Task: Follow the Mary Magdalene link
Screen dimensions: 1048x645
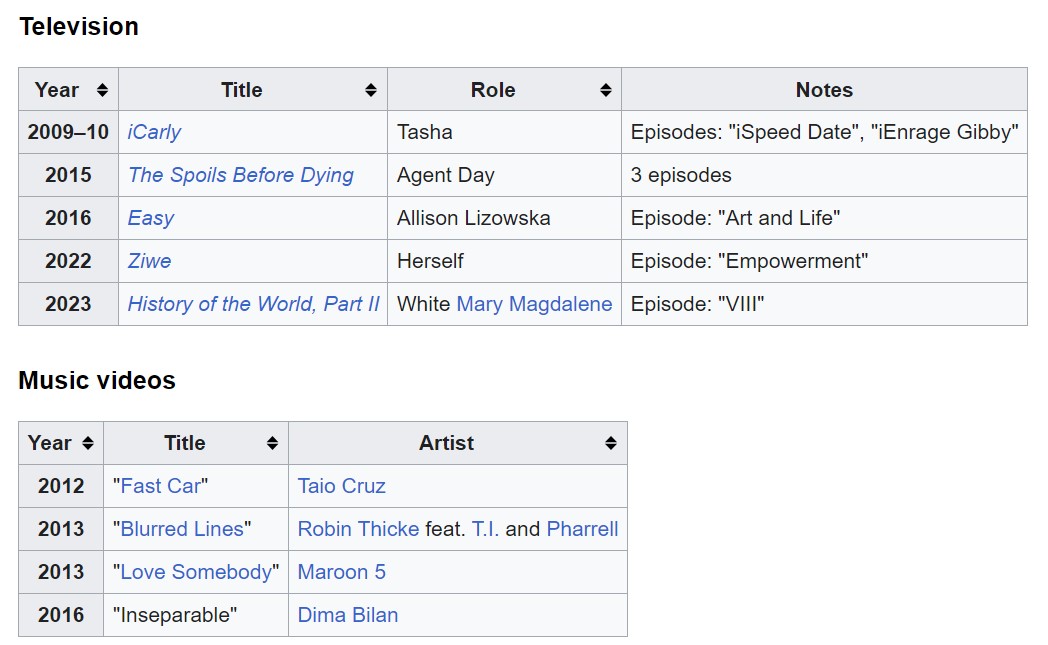Action: click(x=534, y=304)
